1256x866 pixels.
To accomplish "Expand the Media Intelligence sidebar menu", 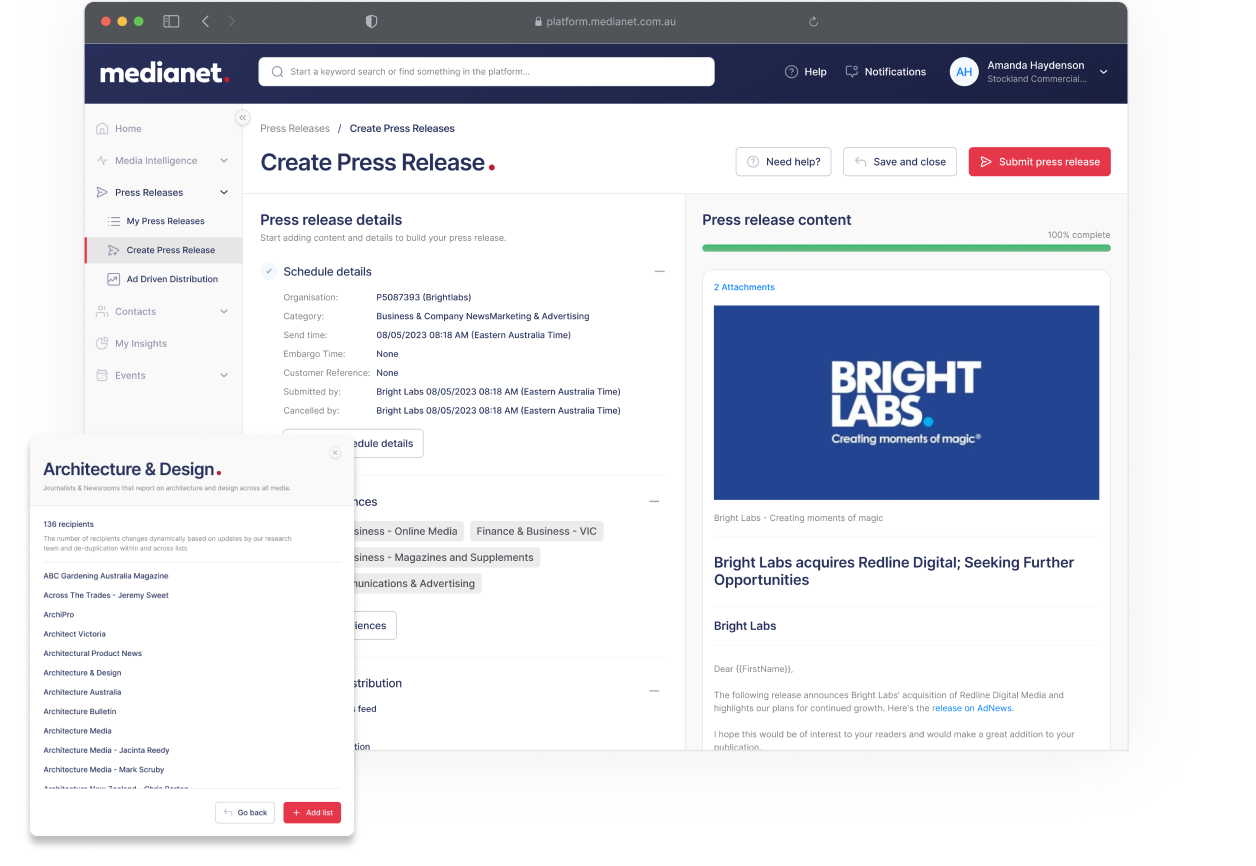I will 224,161.
